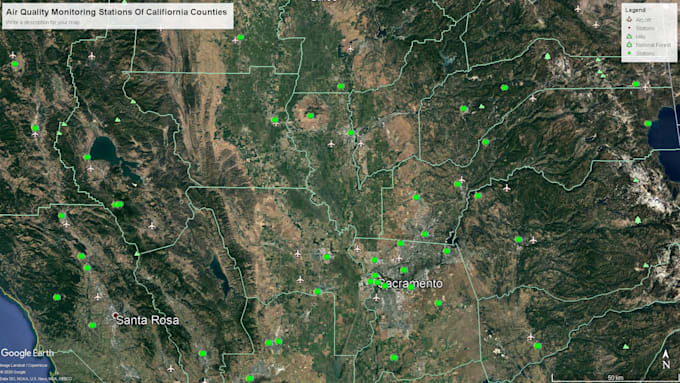The height and width of the screenshot is (383, 680).
Task: Select the green station dot on Clear Lake's west shore
Action: tap(87, 157)
